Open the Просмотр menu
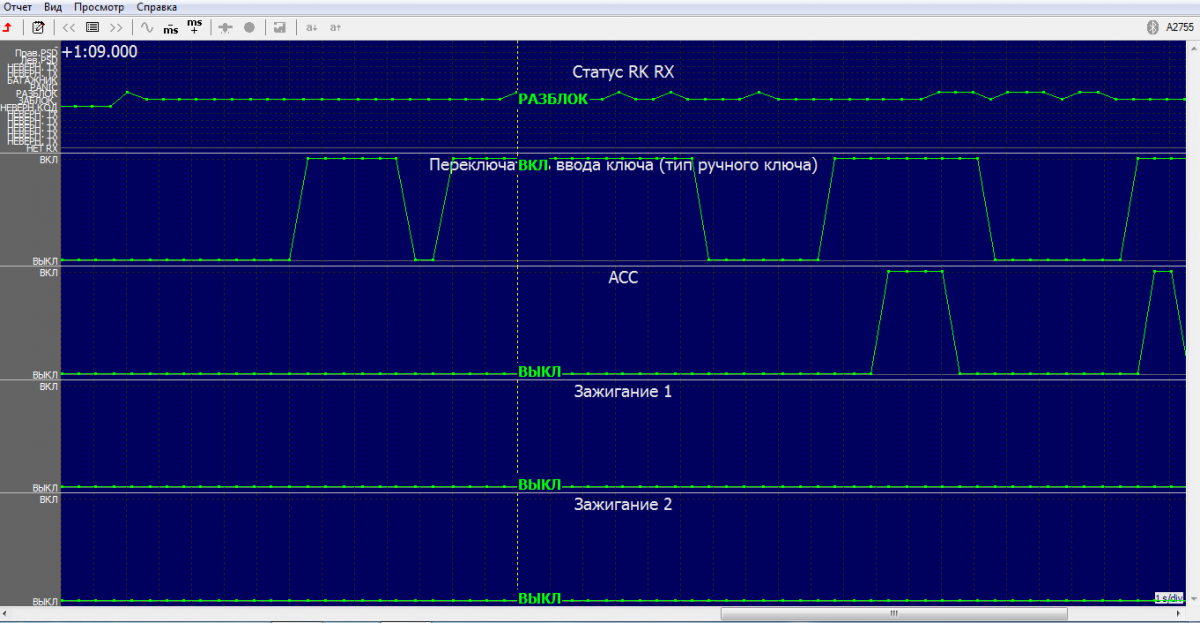 pyautogui.click(x=99, y=7)
